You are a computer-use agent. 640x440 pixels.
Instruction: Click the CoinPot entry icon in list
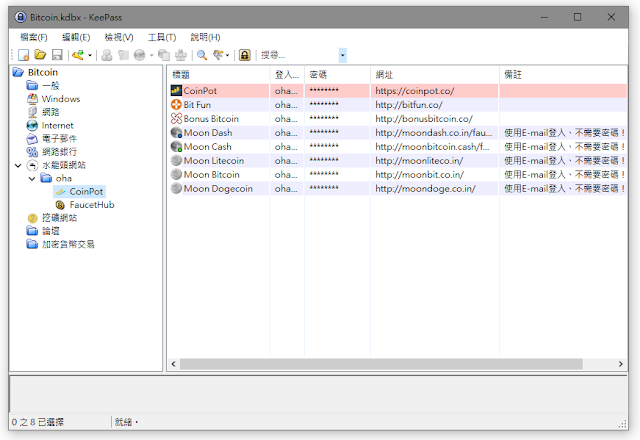[176, 91]
